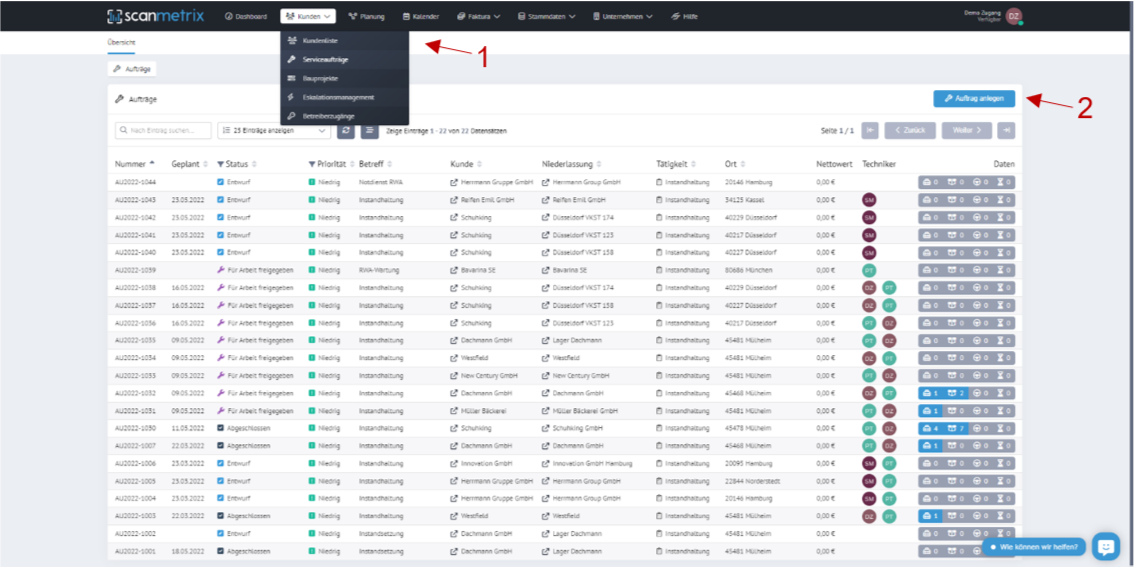The height and width of the screenshot is (567, 1134).
Task: Open the Dashboard page
Action: 246,16
